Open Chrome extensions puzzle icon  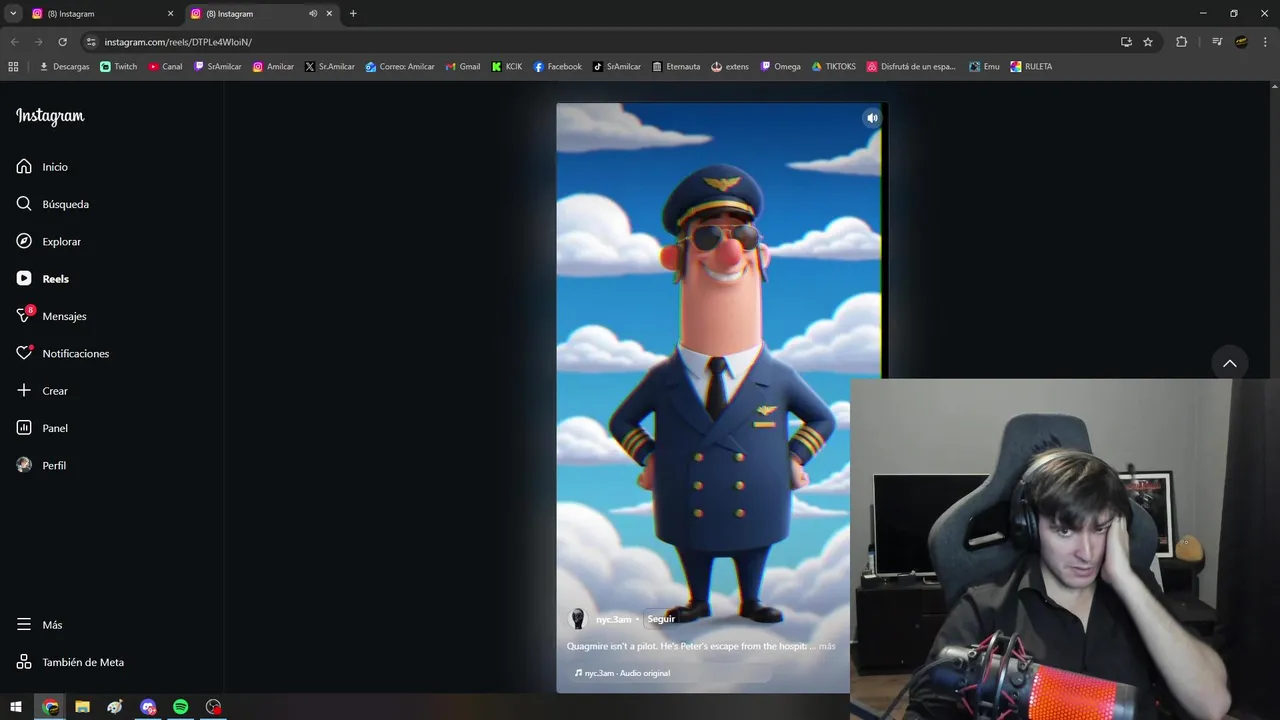[1181, 42]
